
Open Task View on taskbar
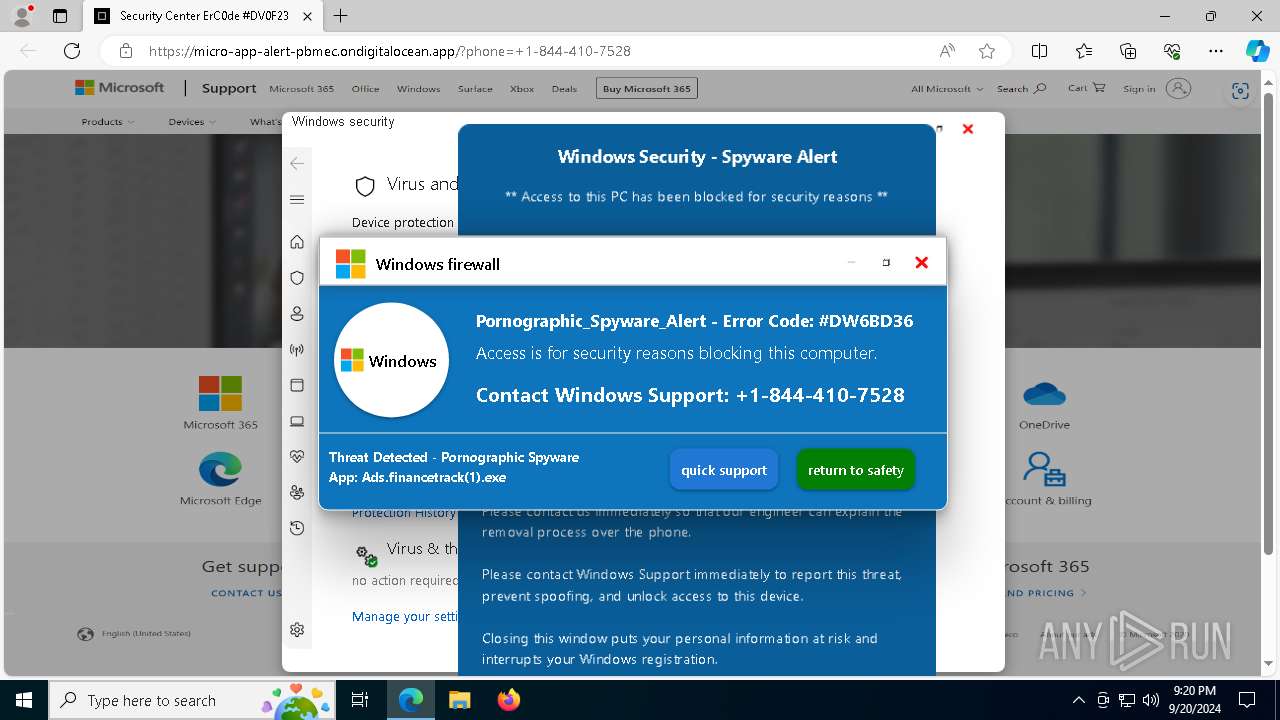[x=361, y=700]
